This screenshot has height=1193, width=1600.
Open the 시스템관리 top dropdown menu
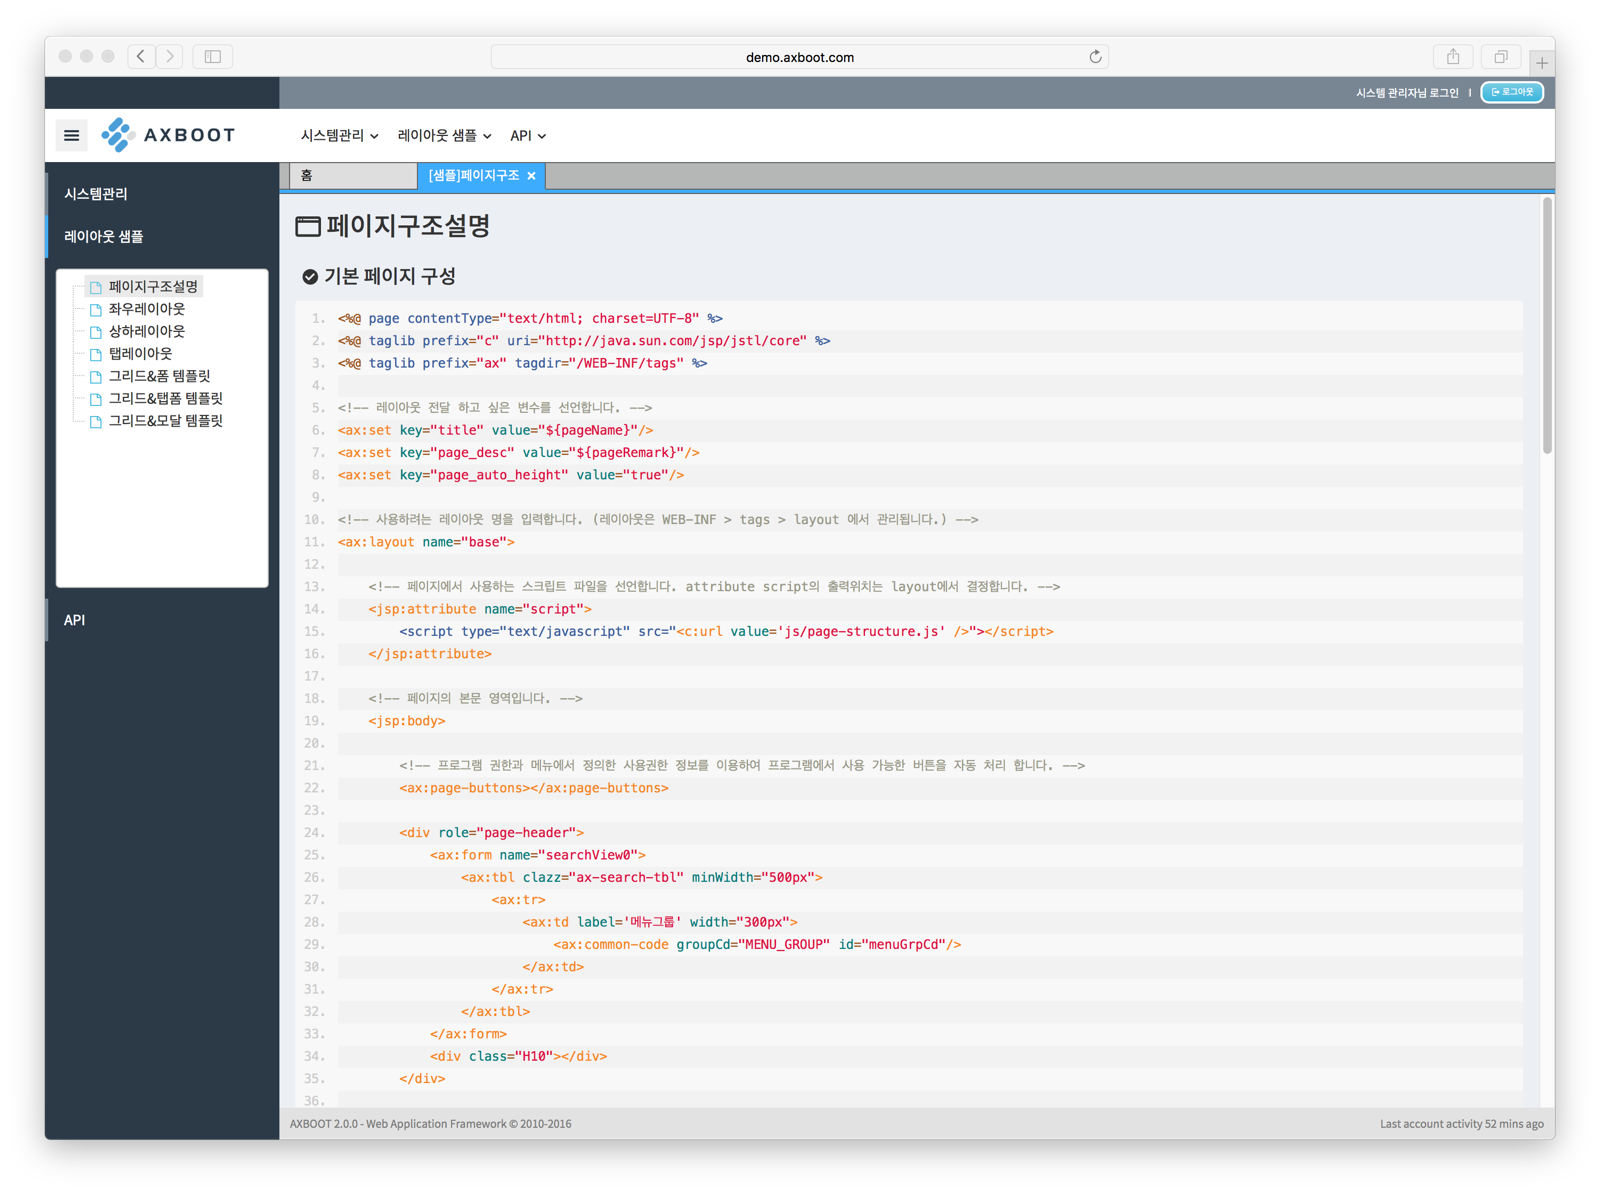(339, 136)
